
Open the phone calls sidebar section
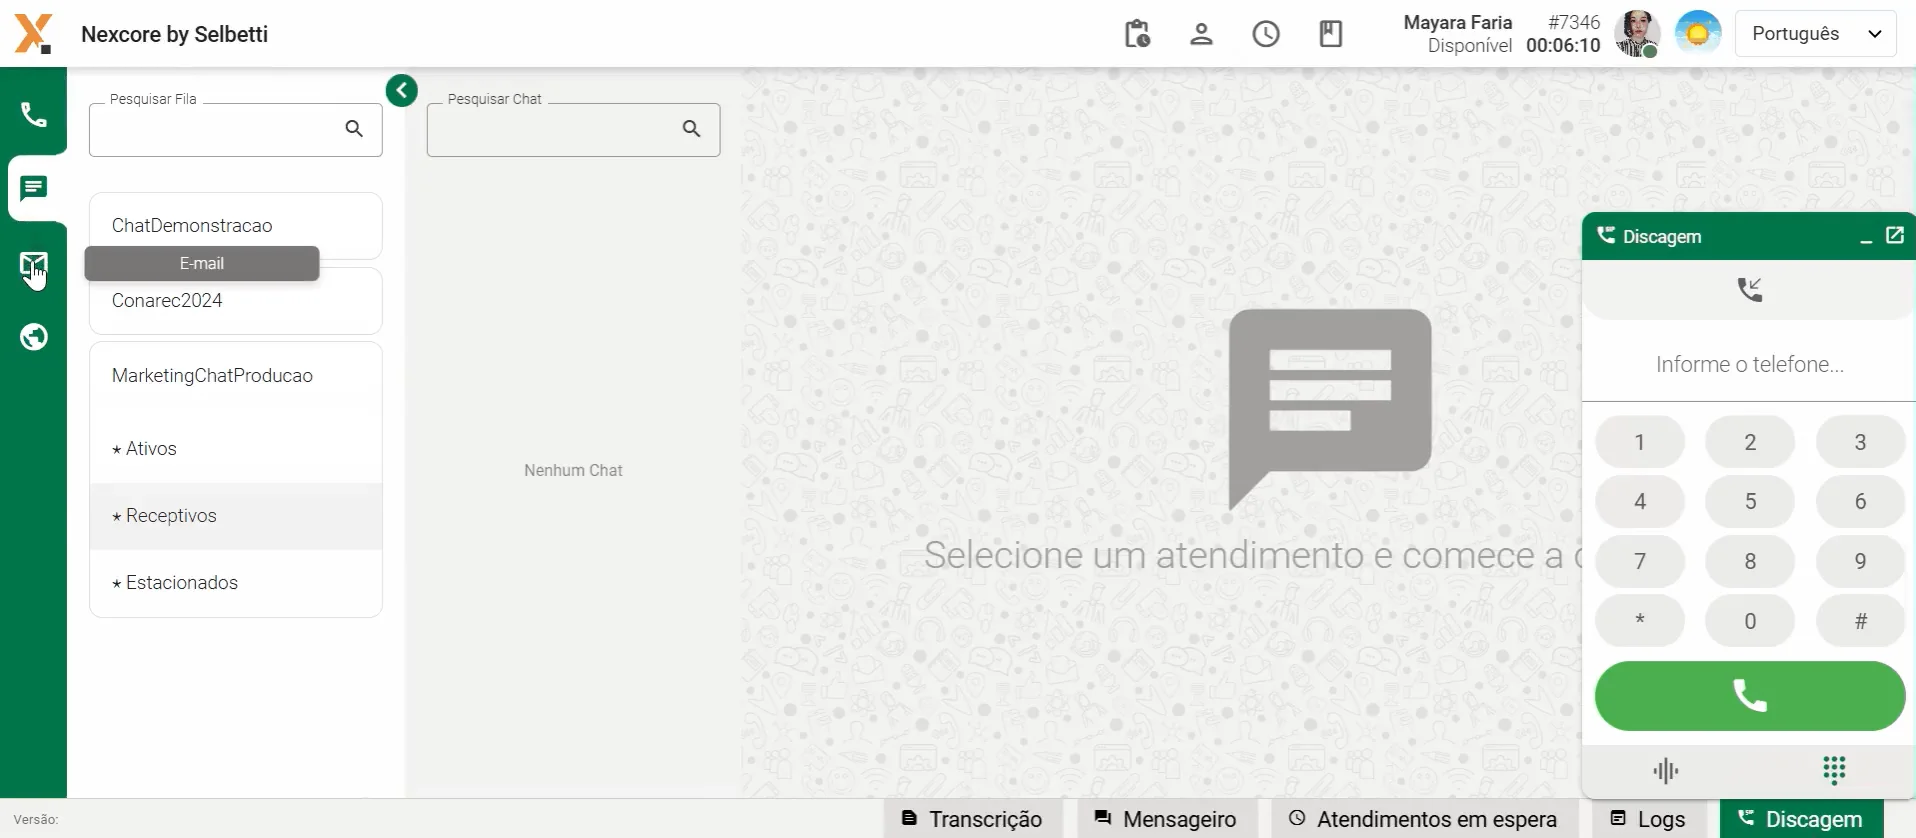click(34, 115)
